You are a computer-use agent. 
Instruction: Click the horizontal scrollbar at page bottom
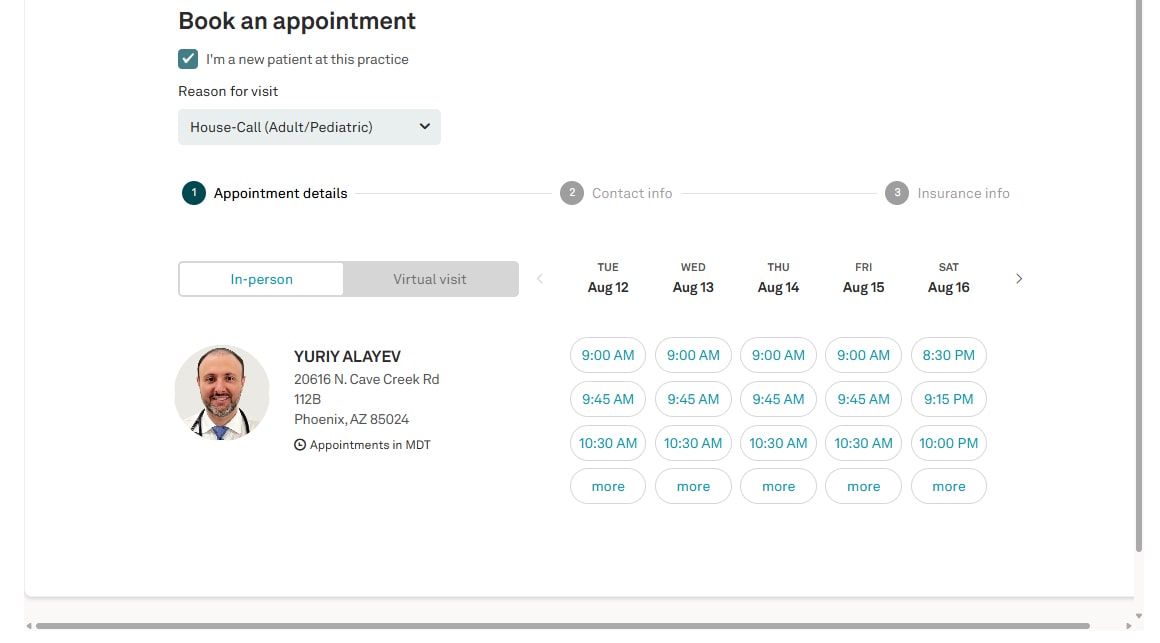(x=560, y=626)
